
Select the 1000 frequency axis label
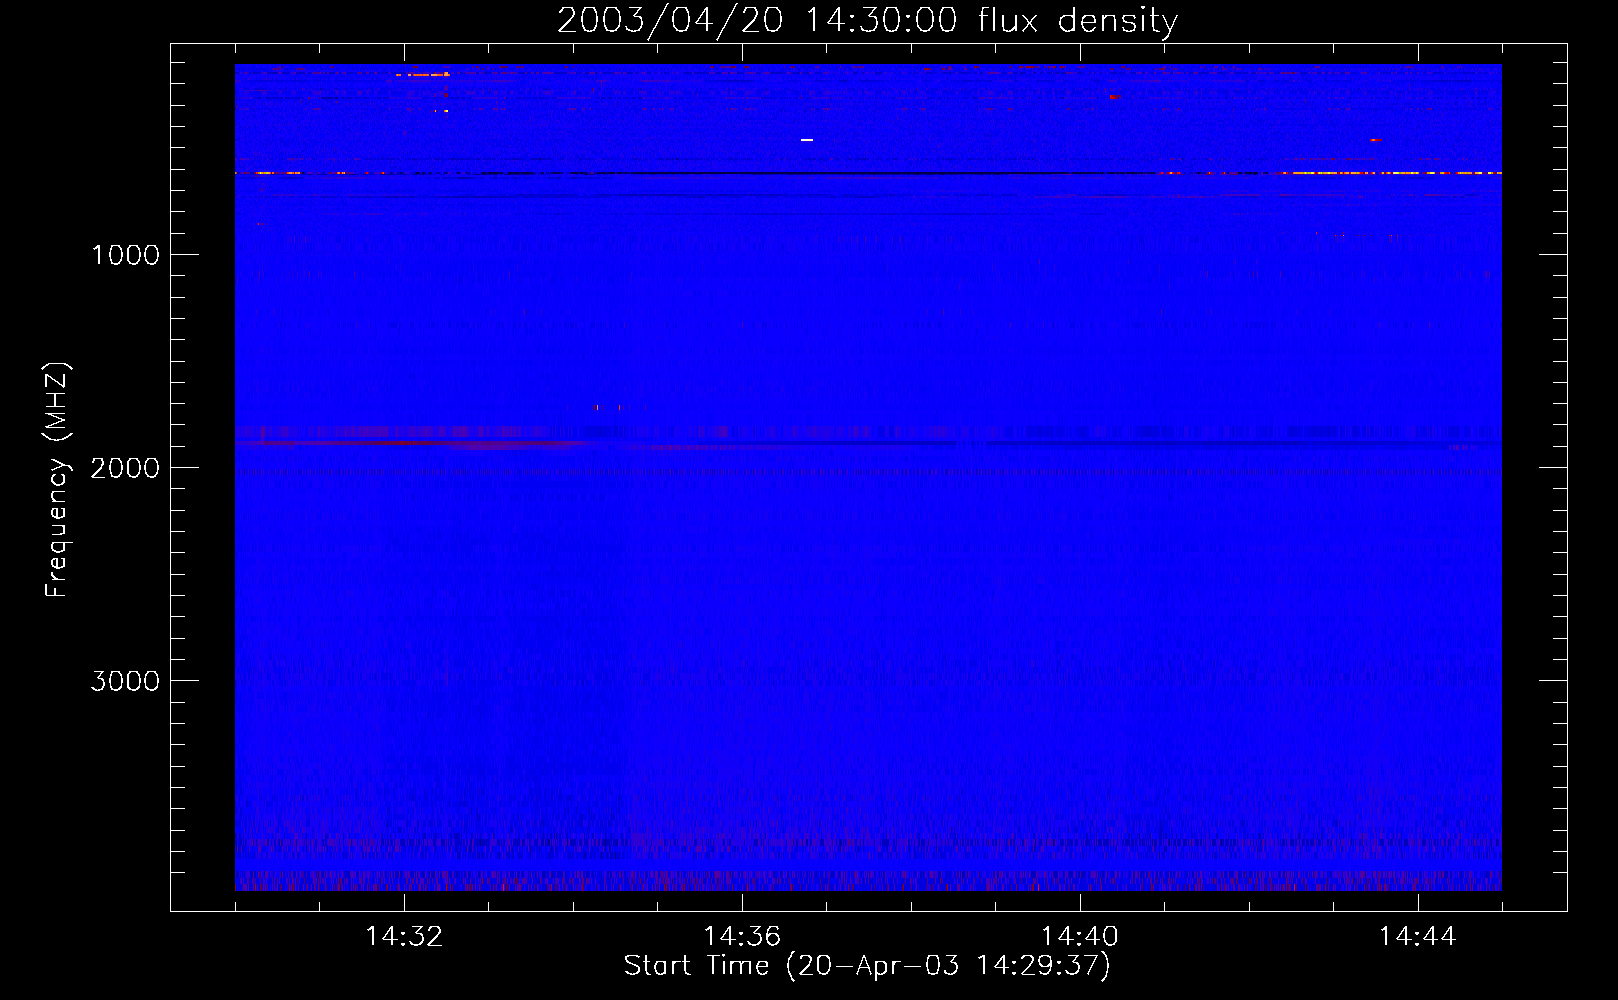pos(125,255)
